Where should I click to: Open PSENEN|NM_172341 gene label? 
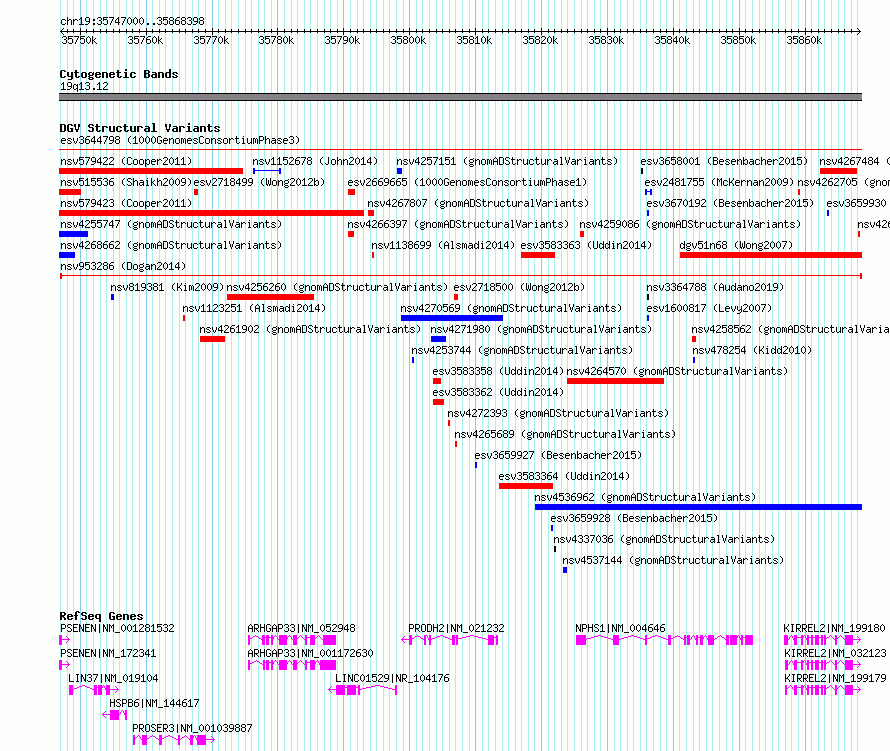click(x=108, y=653)
